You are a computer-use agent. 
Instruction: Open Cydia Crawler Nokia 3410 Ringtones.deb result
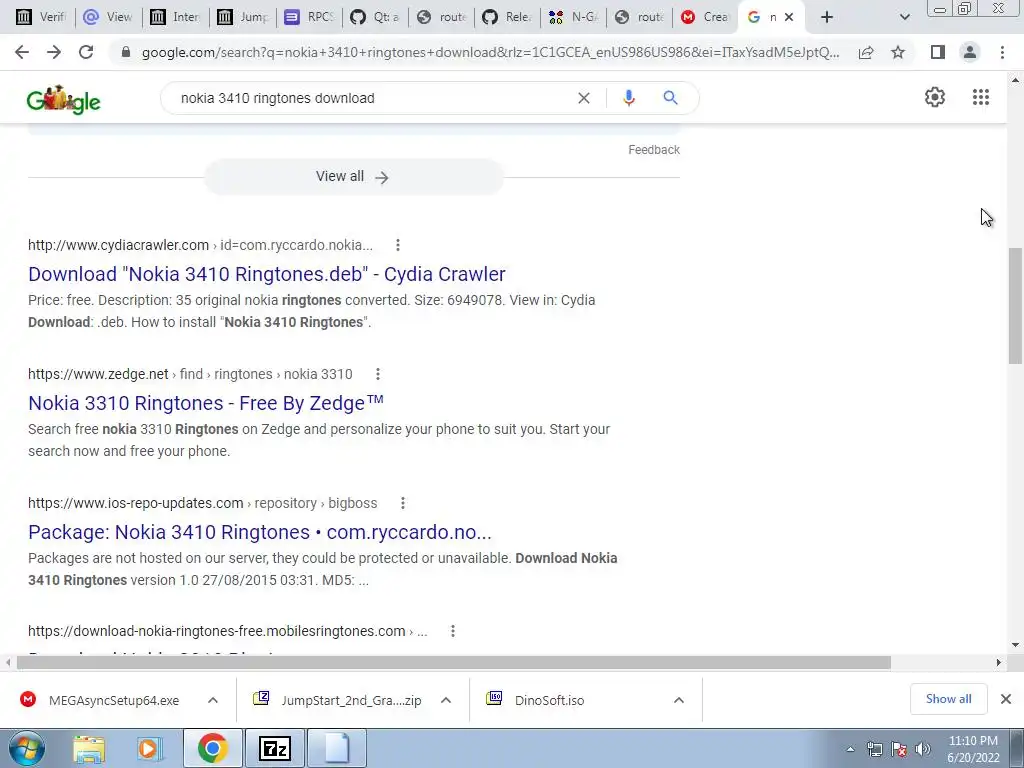coord(266,274)
